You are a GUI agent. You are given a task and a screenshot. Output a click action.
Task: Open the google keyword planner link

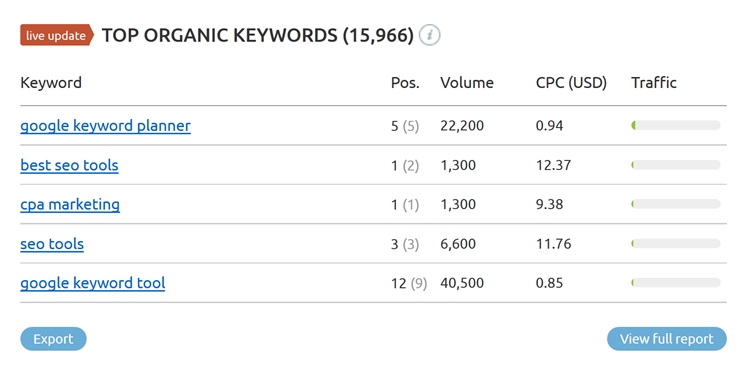tap(105, 126)
